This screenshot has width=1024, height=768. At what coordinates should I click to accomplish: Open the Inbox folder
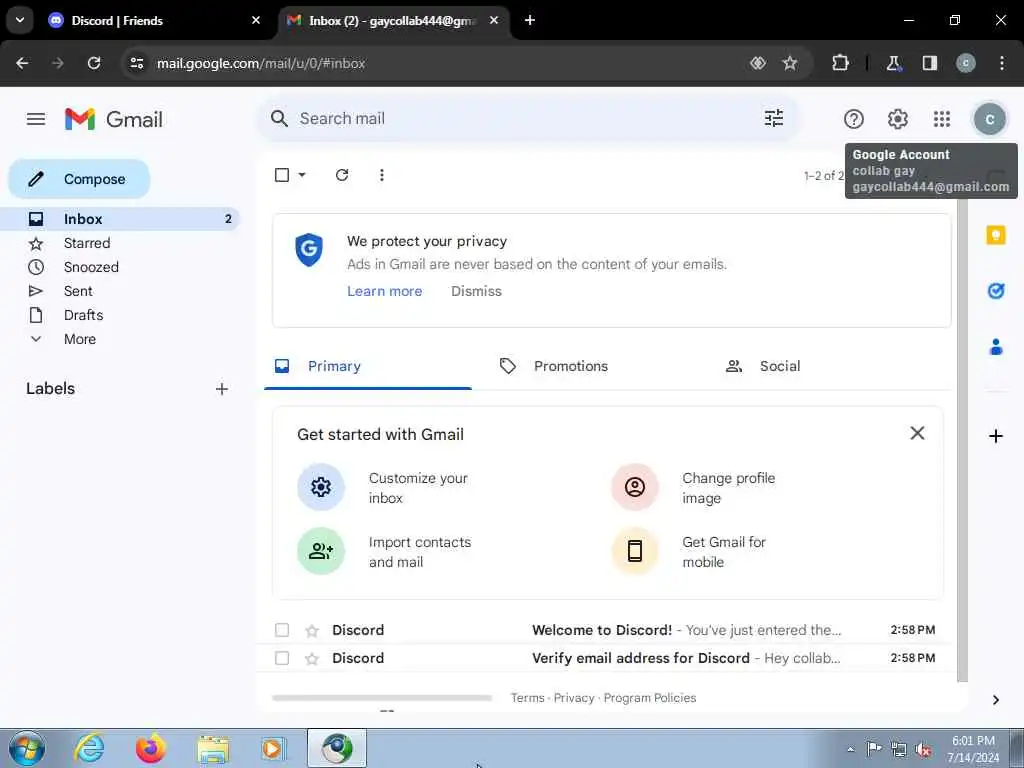tap(120, 219)
